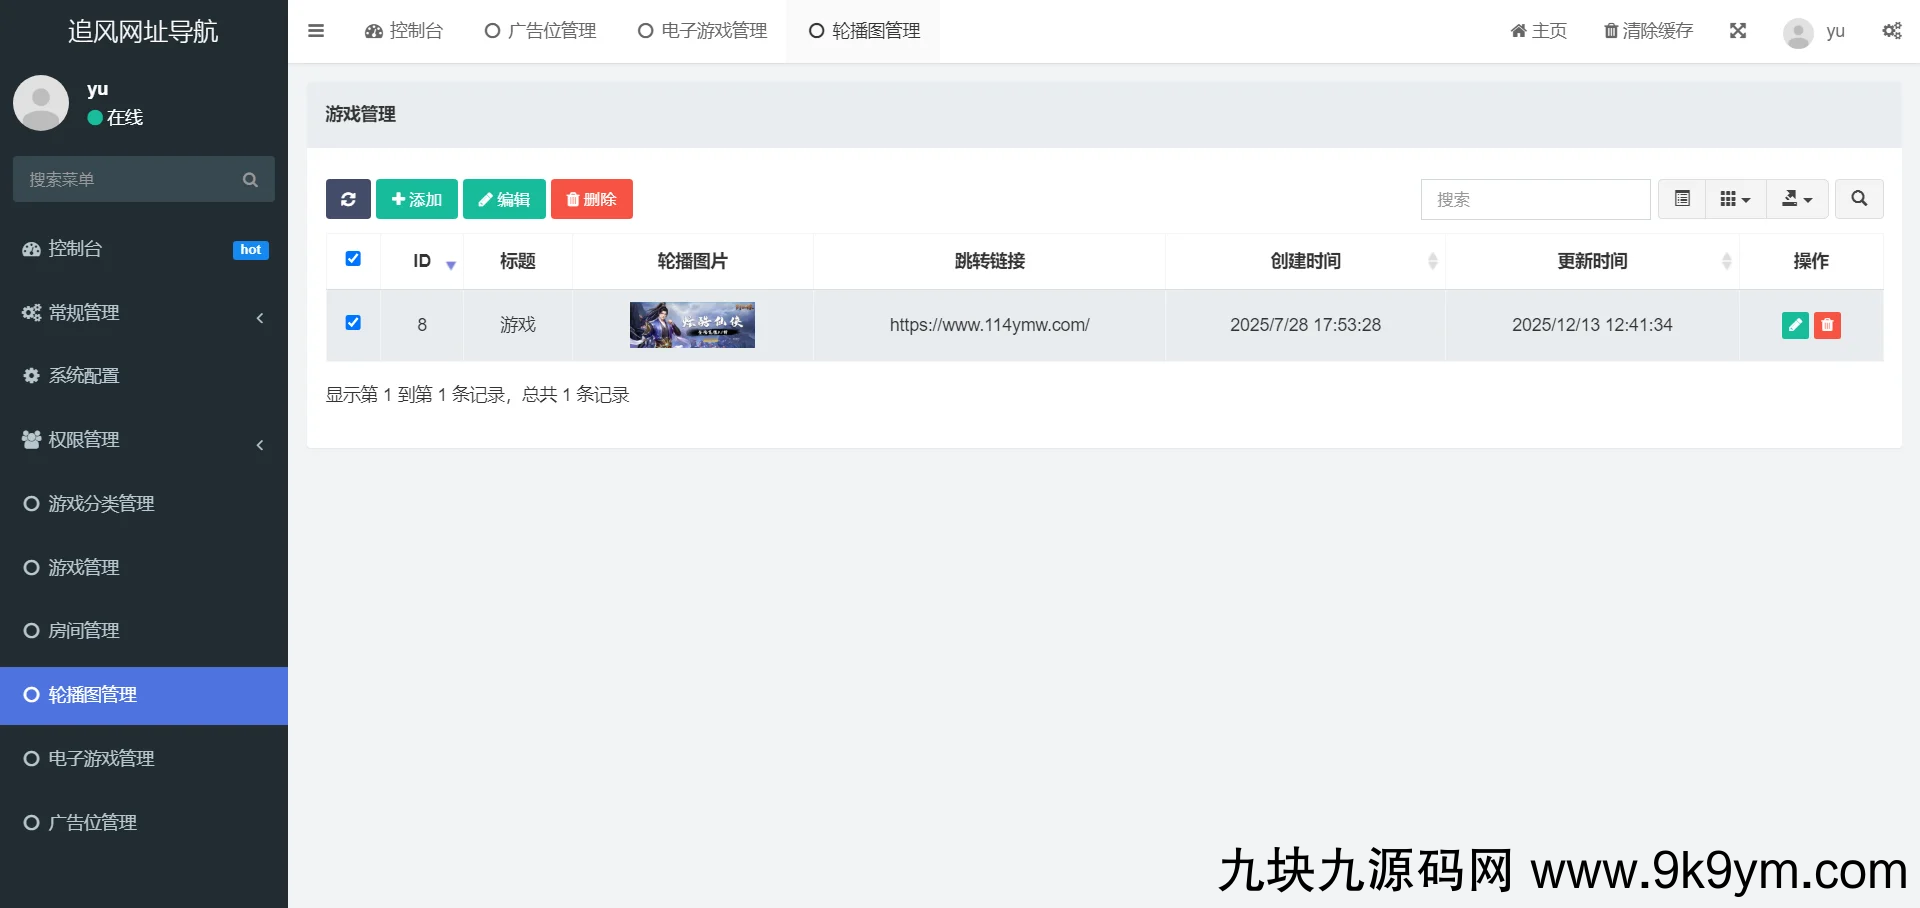Screen dimensions: 1920x908
Task: Switch to the 电子游戏管理 tab
Action: 703,31
